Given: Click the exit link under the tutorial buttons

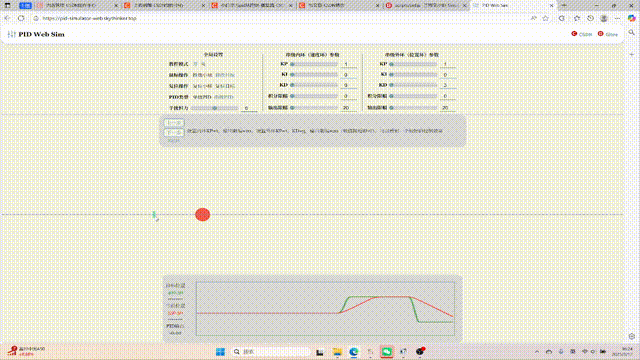Looking at the screenshot, I should 173,140.
